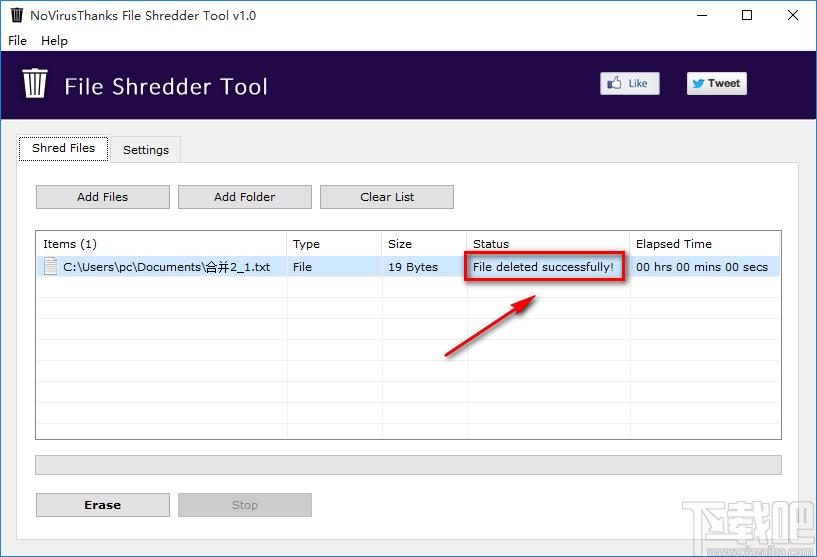Click the Items (1) column header
Viewport: 817px width, 557px height.
[x=162, y=244]
